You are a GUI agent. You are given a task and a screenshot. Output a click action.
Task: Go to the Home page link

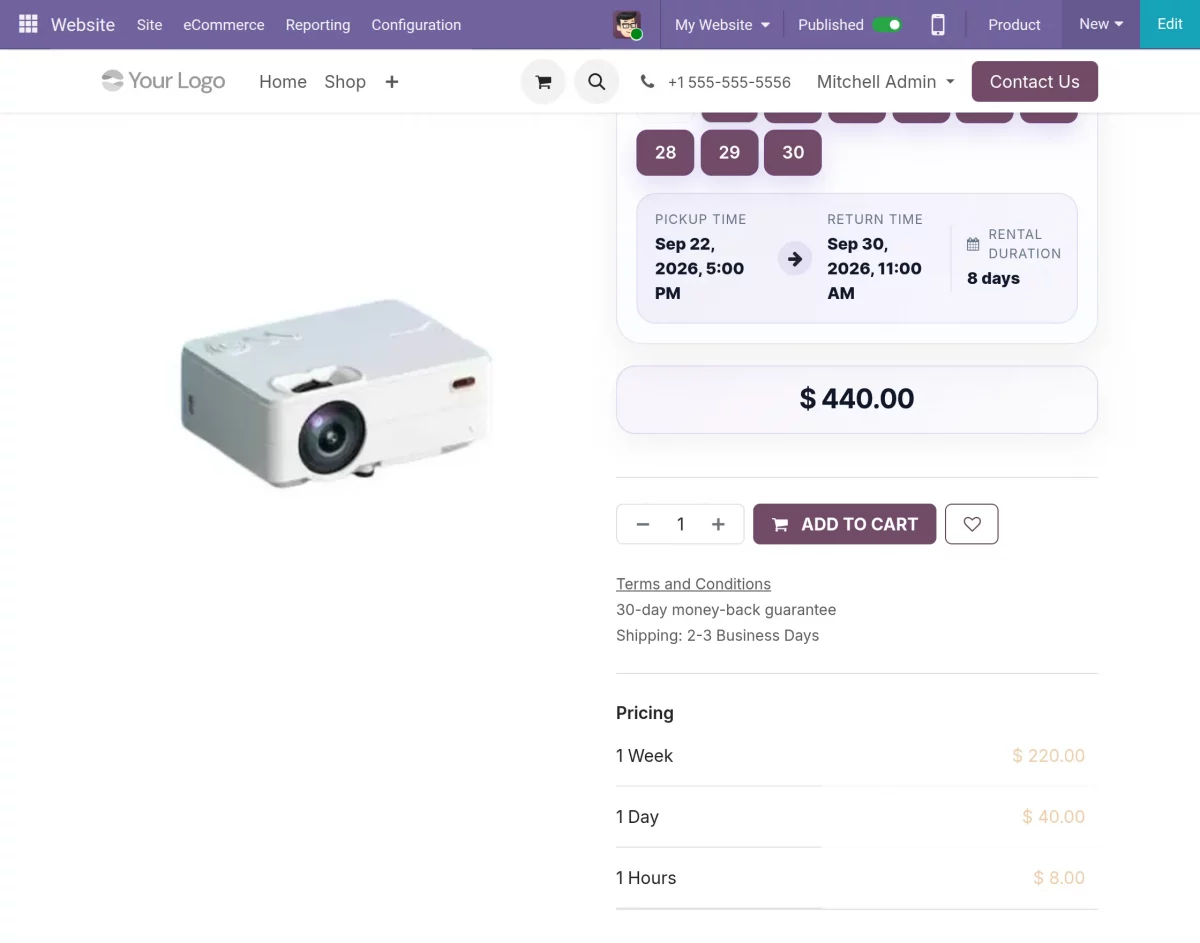(283, 82)
